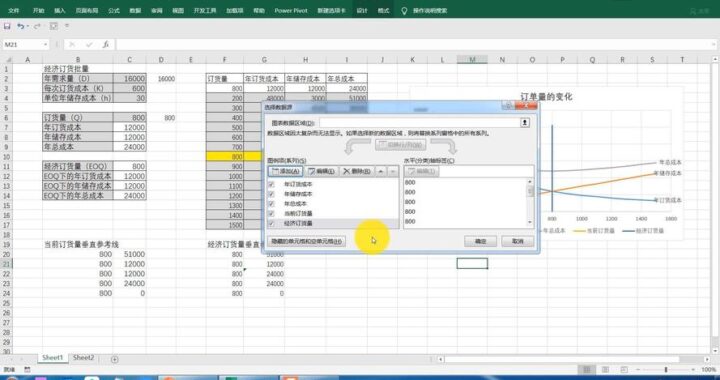Image resolution: width=720 pixels, height=380 pixels.
Task: Open the 设计 chart tools tab
Action: [x=362, y=10]
